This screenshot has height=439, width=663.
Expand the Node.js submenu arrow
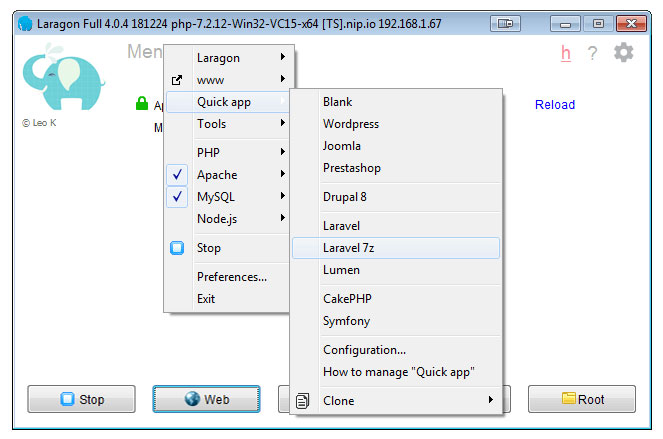(282, 217)
